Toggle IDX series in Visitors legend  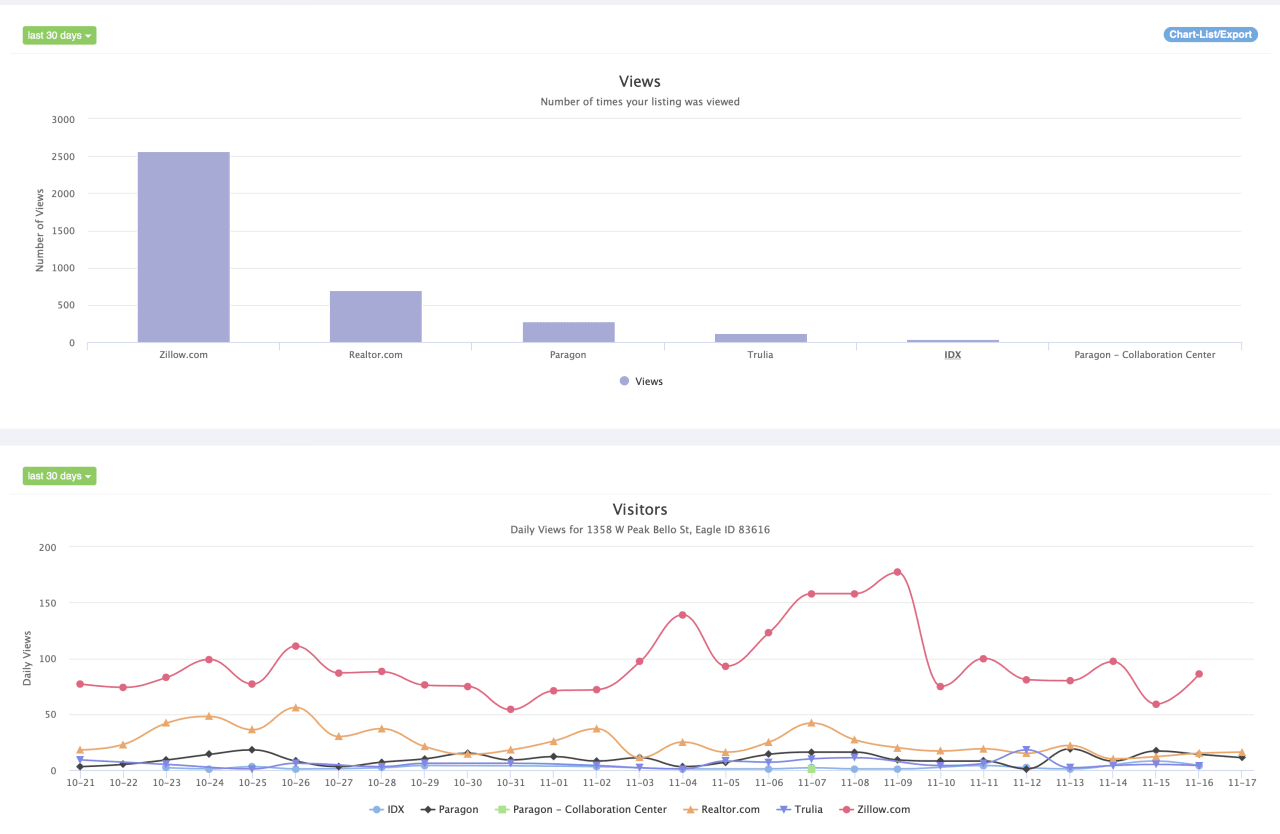click(x=387, y=809)
